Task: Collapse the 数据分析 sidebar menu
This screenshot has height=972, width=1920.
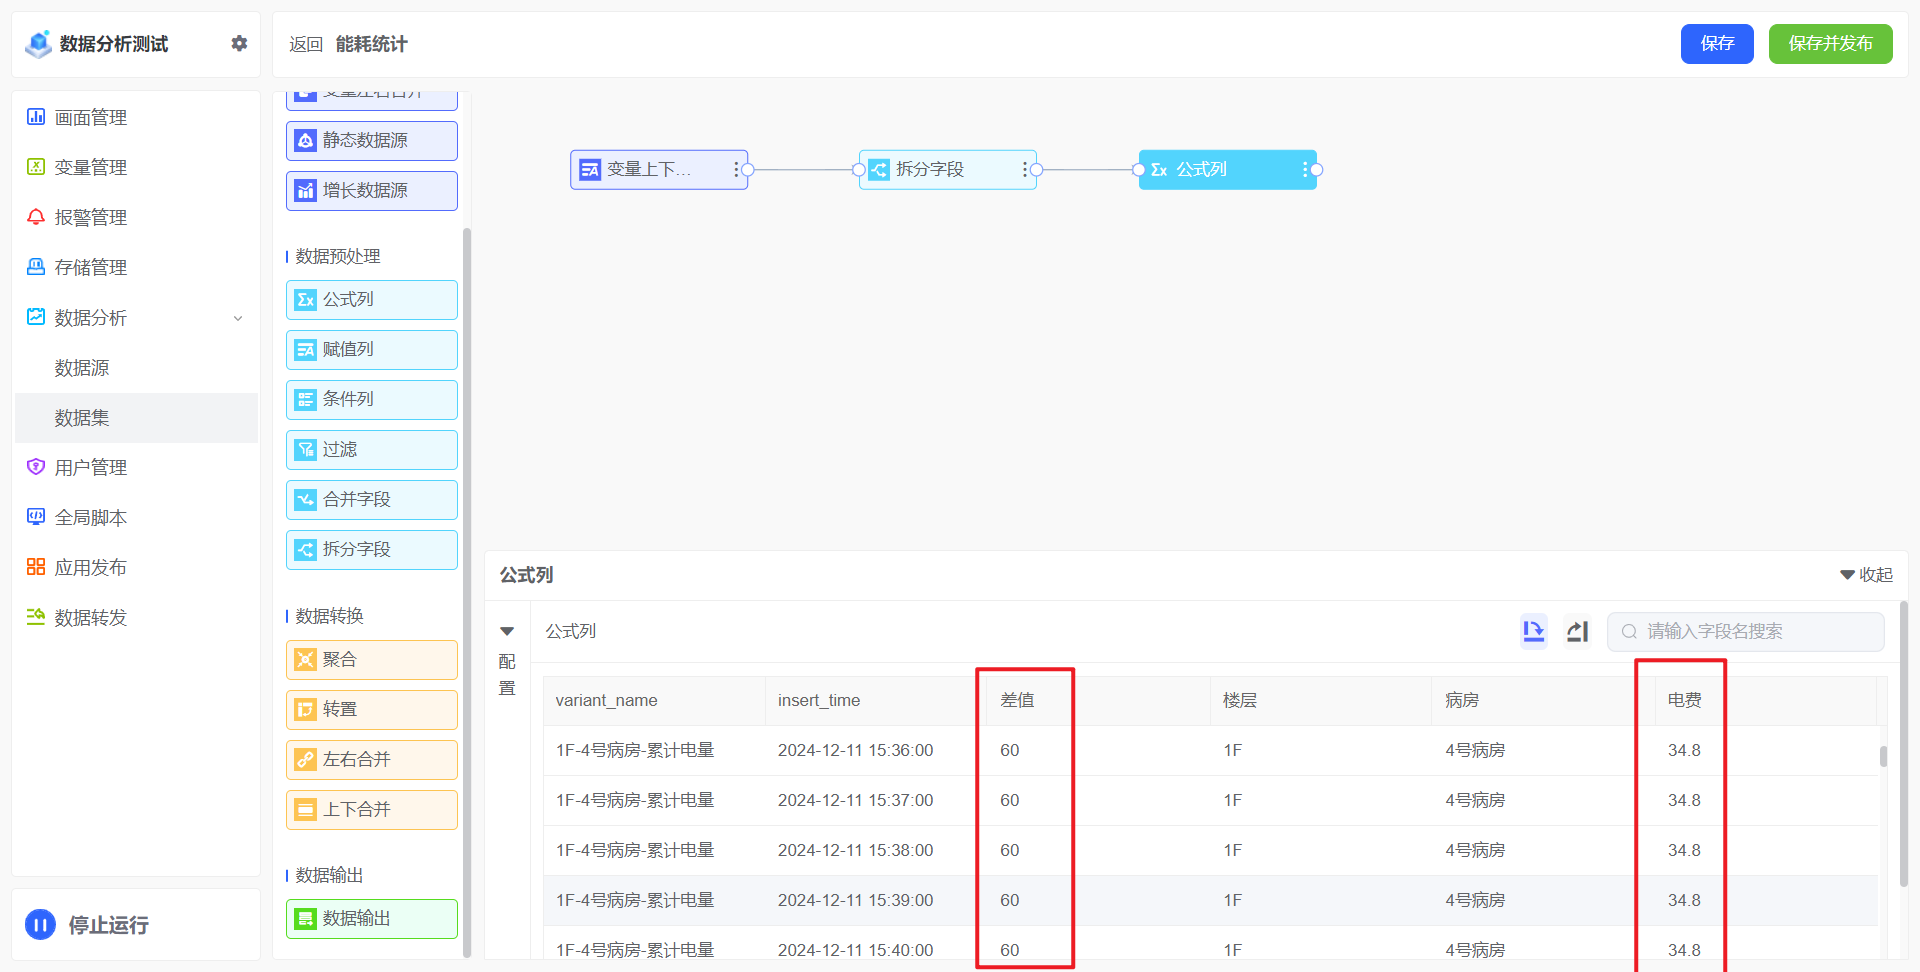Action: coord(238,318)
